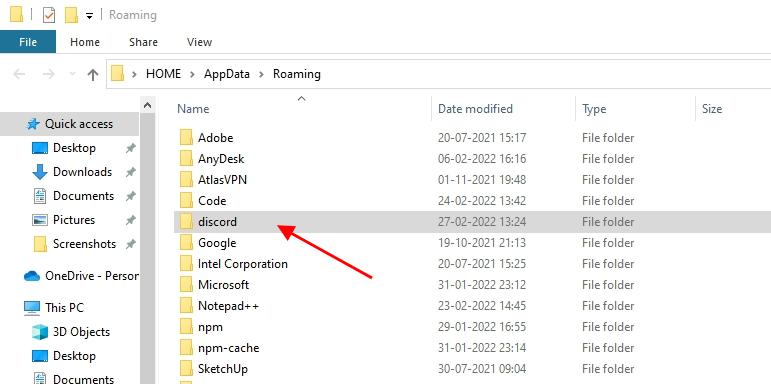Screen dimensions: 771x384
Task: Select the Microsoft folder
Action: click(223, 285)
